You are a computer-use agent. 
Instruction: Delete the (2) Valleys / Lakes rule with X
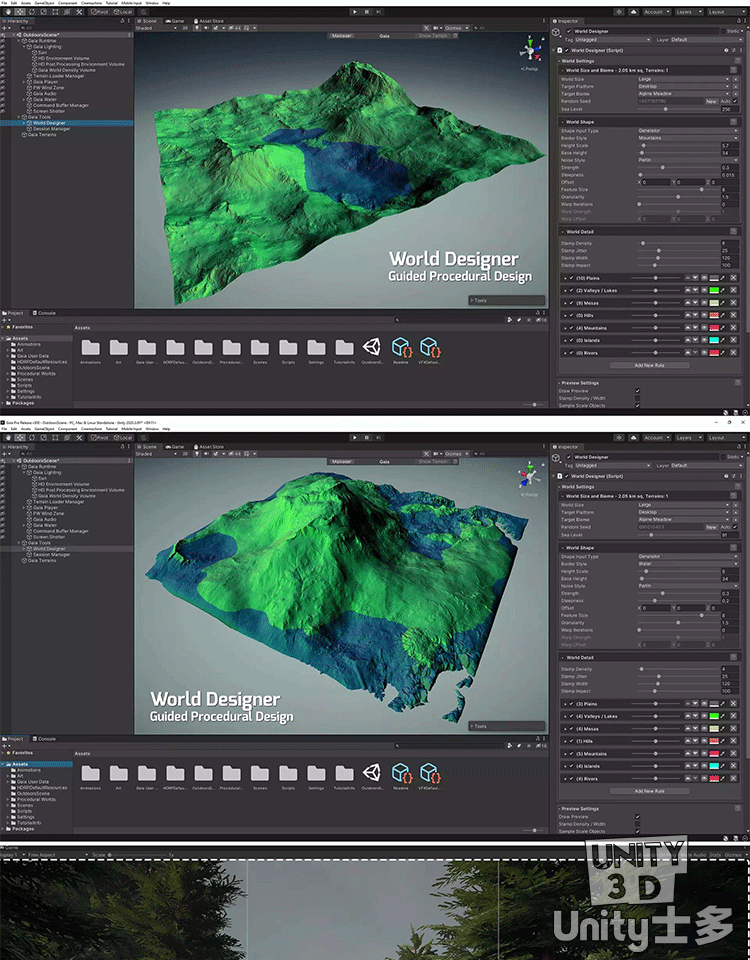733,290
